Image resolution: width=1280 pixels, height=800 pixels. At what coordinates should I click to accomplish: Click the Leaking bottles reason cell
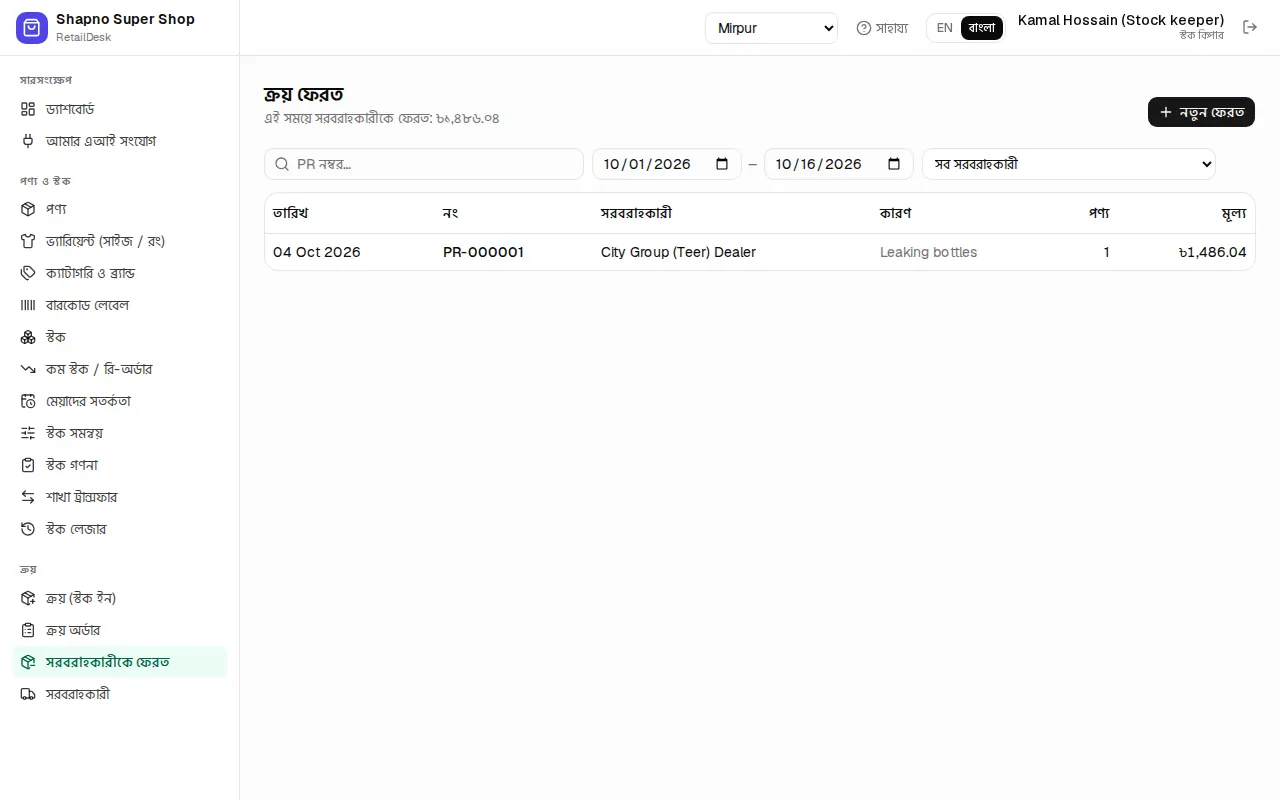(928, 252)
